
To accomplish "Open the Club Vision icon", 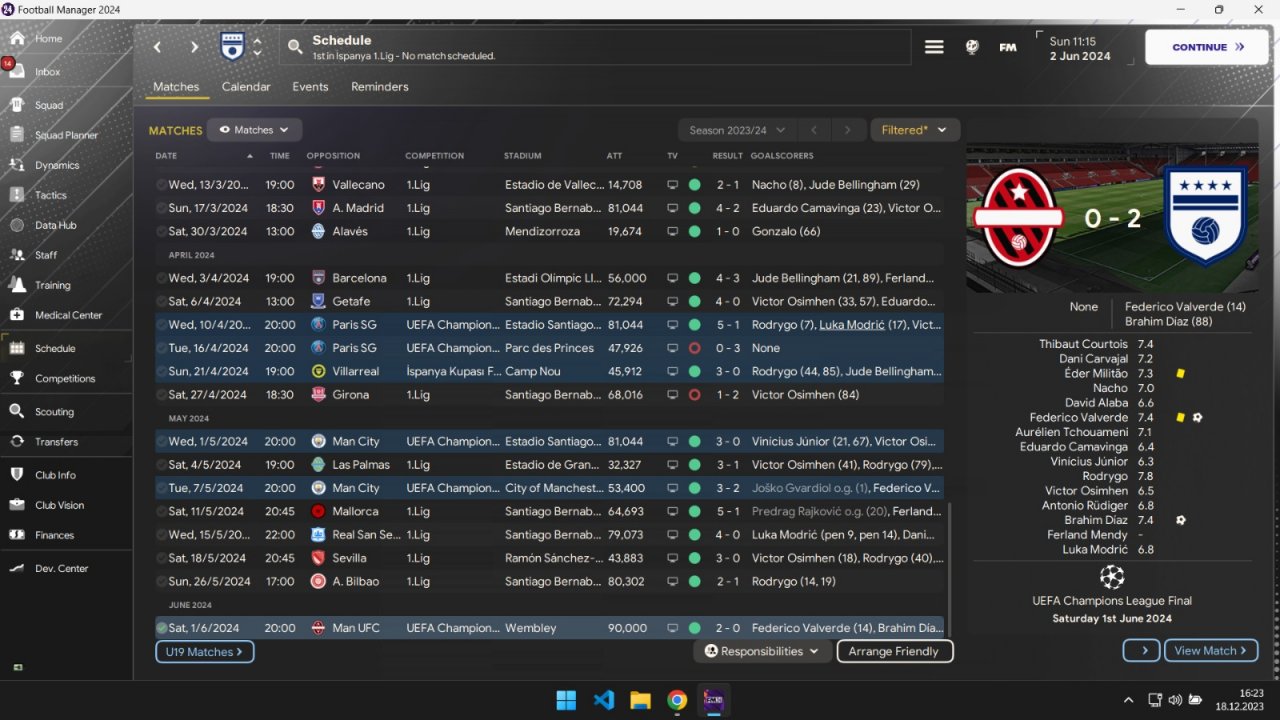I will [x=17, y=505].
